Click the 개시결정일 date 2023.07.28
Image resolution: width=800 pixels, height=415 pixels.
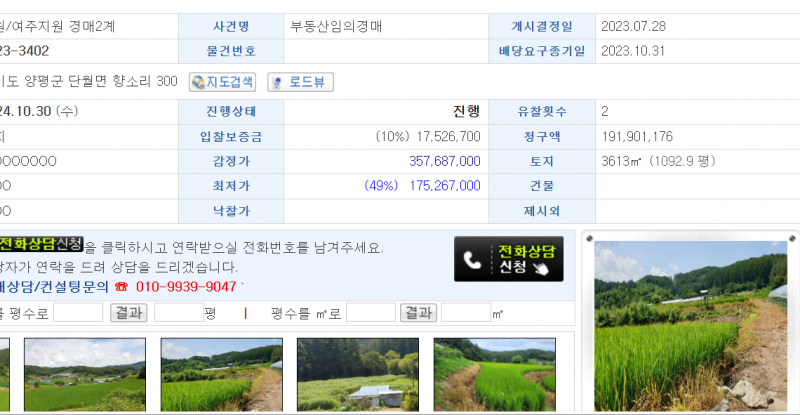[x=633, y=27]
